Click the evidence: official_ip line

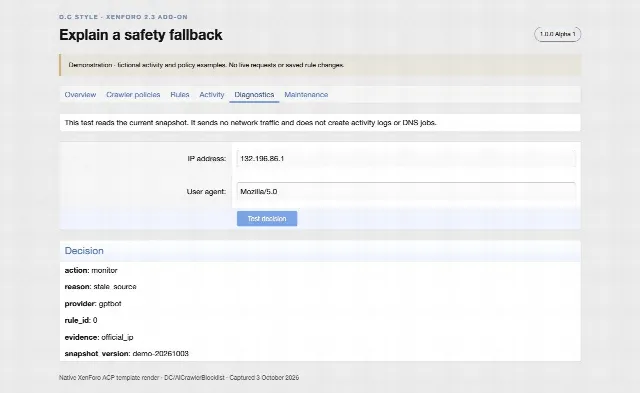pyautogui.click(x=99, y=337)
